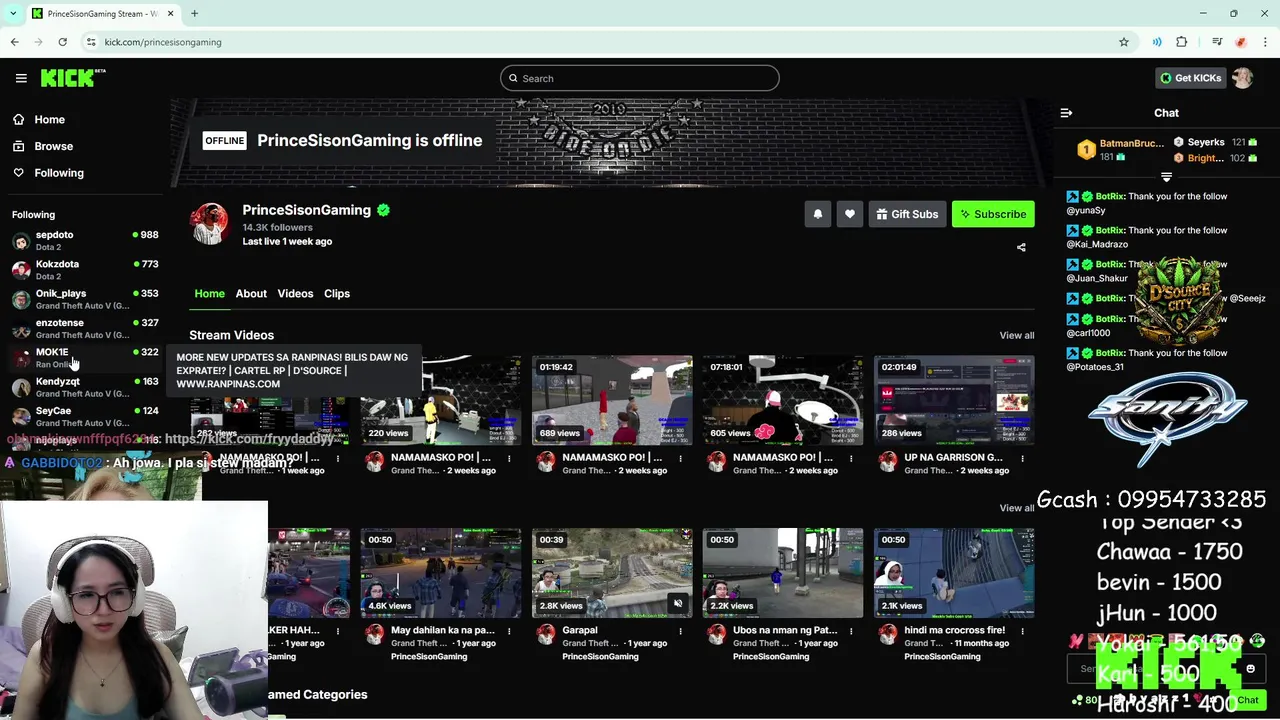Open the 4.6K views clip thumbnail

point(441,573)
